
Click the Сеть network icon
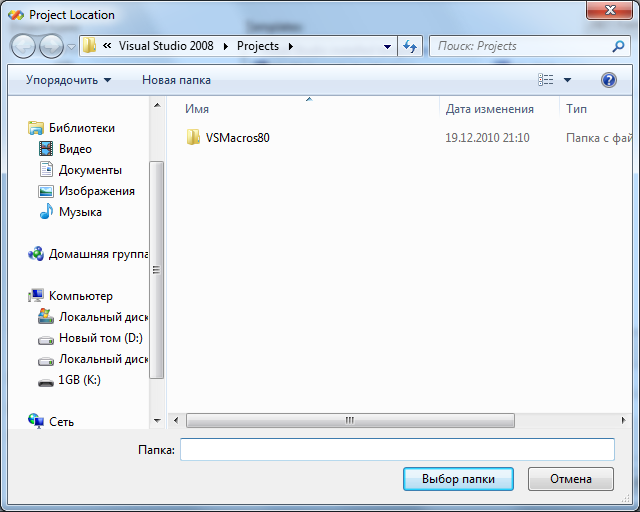[x=36, y=421]
